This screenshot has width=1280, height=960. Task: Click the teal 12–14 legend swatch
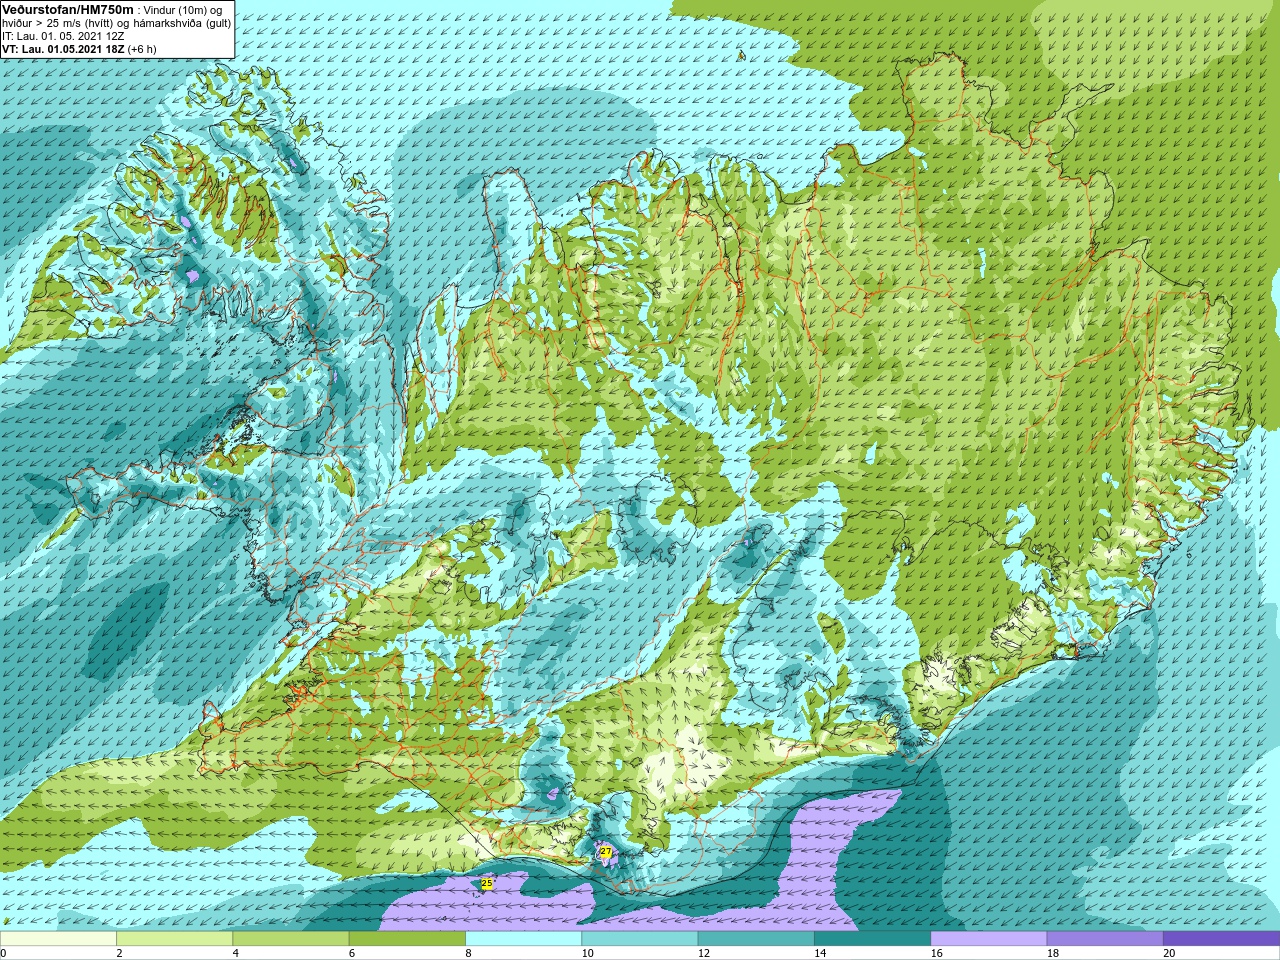coord(755,939)
